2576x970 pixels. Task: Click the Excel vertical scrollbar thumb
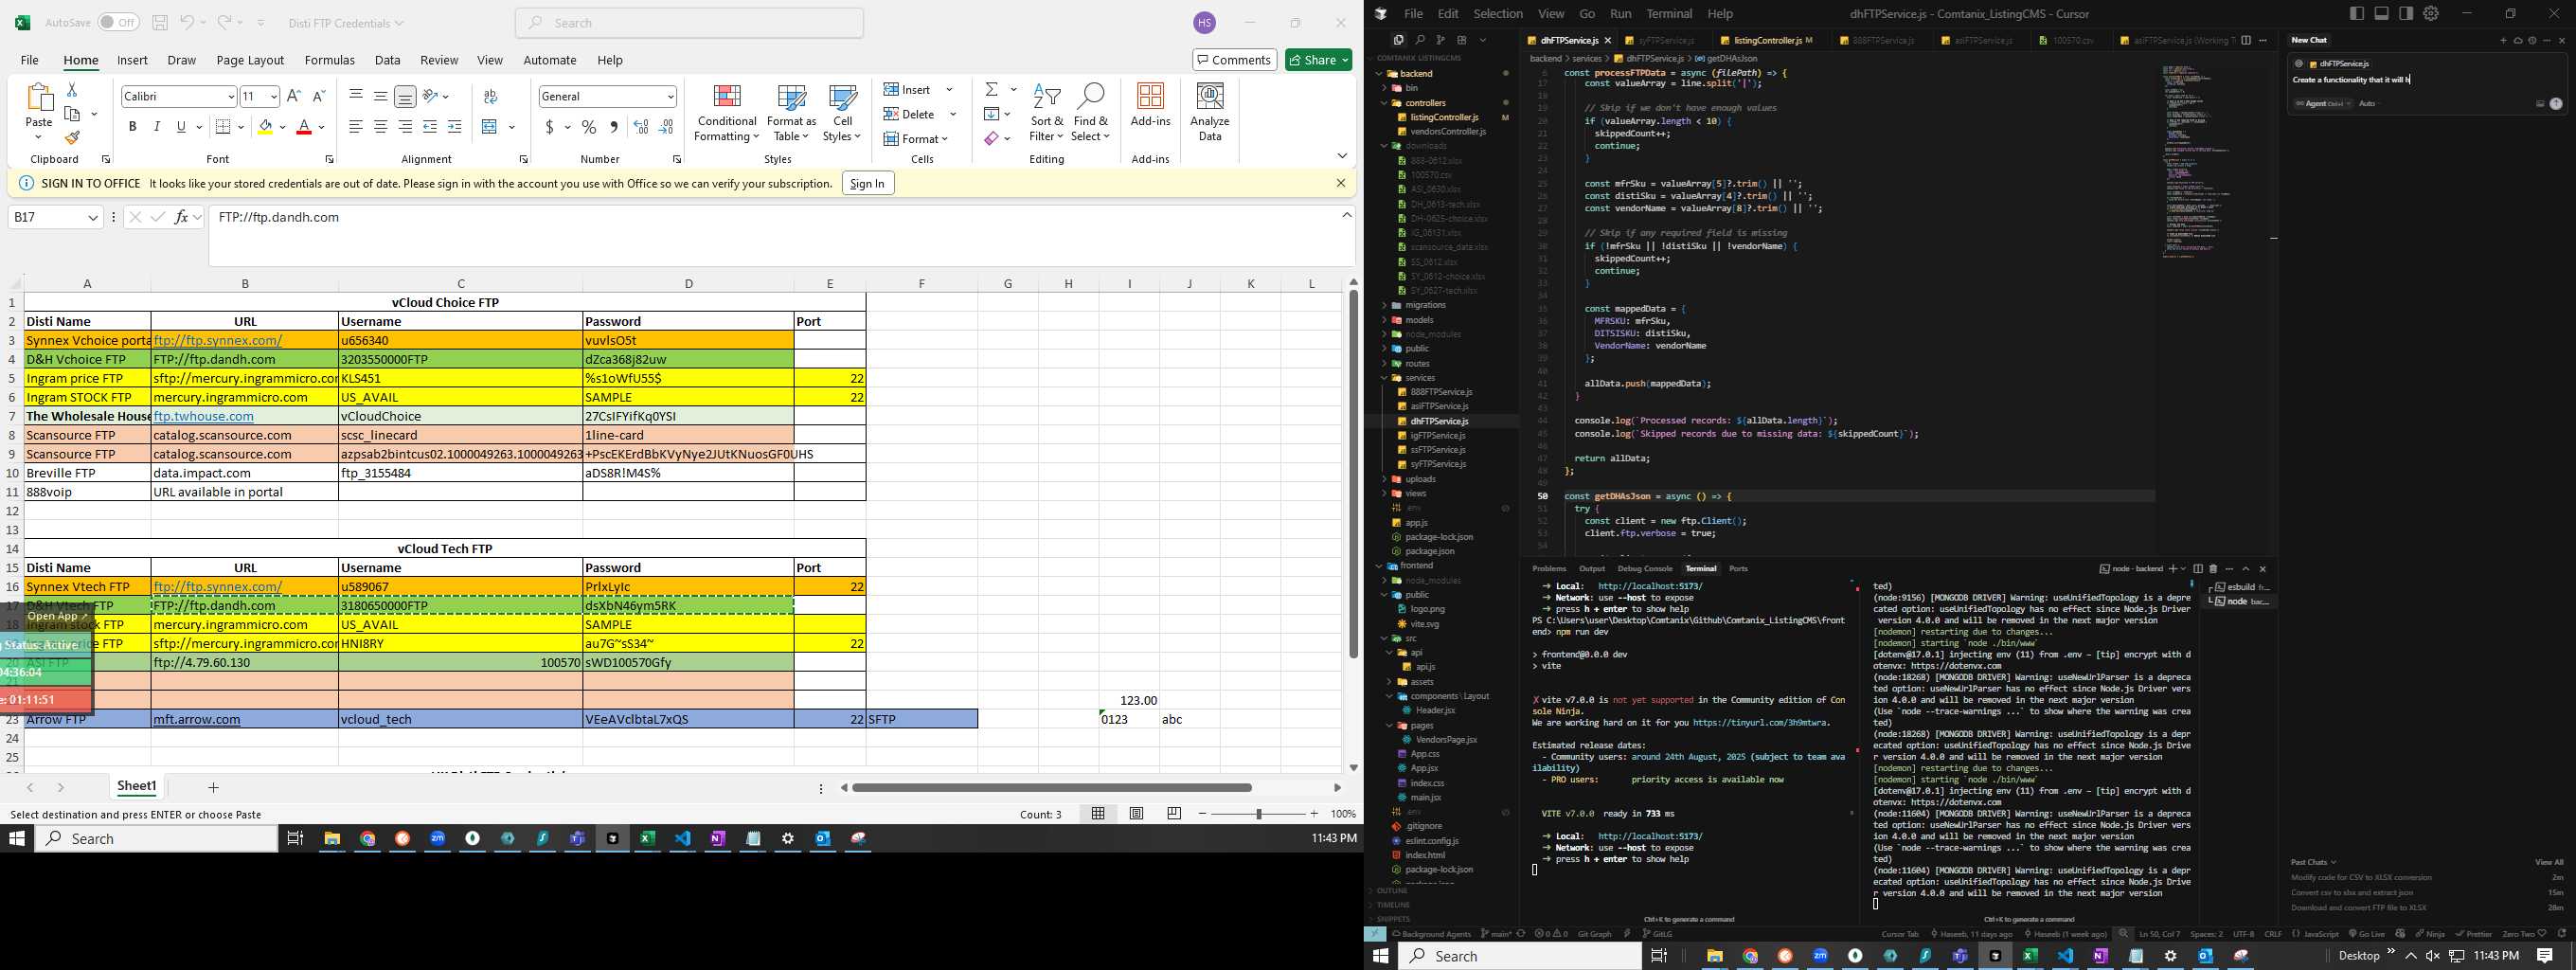pos(1354,474)
